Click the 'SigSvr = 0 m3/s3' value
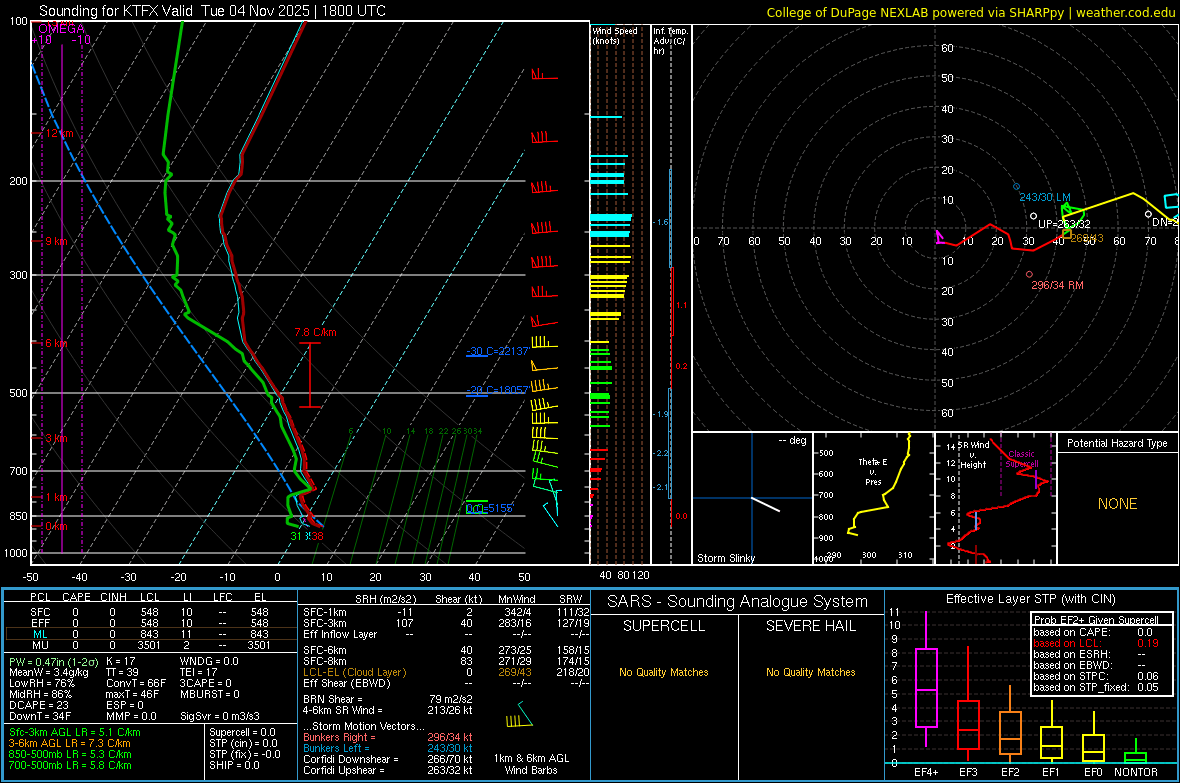 [x=220, y=717]
